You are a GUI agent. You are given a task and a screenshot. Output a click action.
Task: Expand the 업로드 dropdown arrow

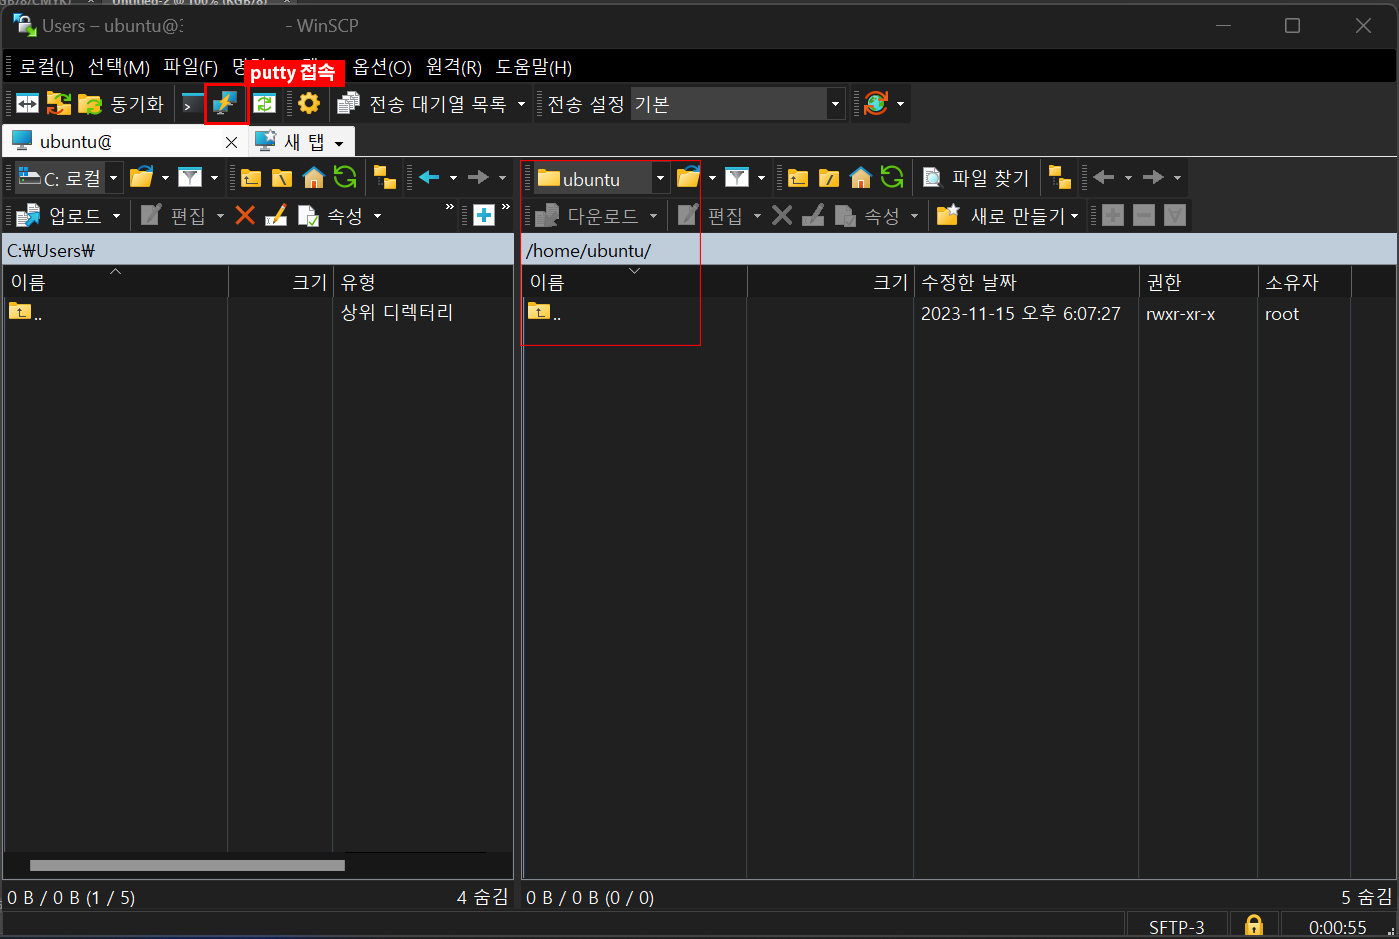116,216
